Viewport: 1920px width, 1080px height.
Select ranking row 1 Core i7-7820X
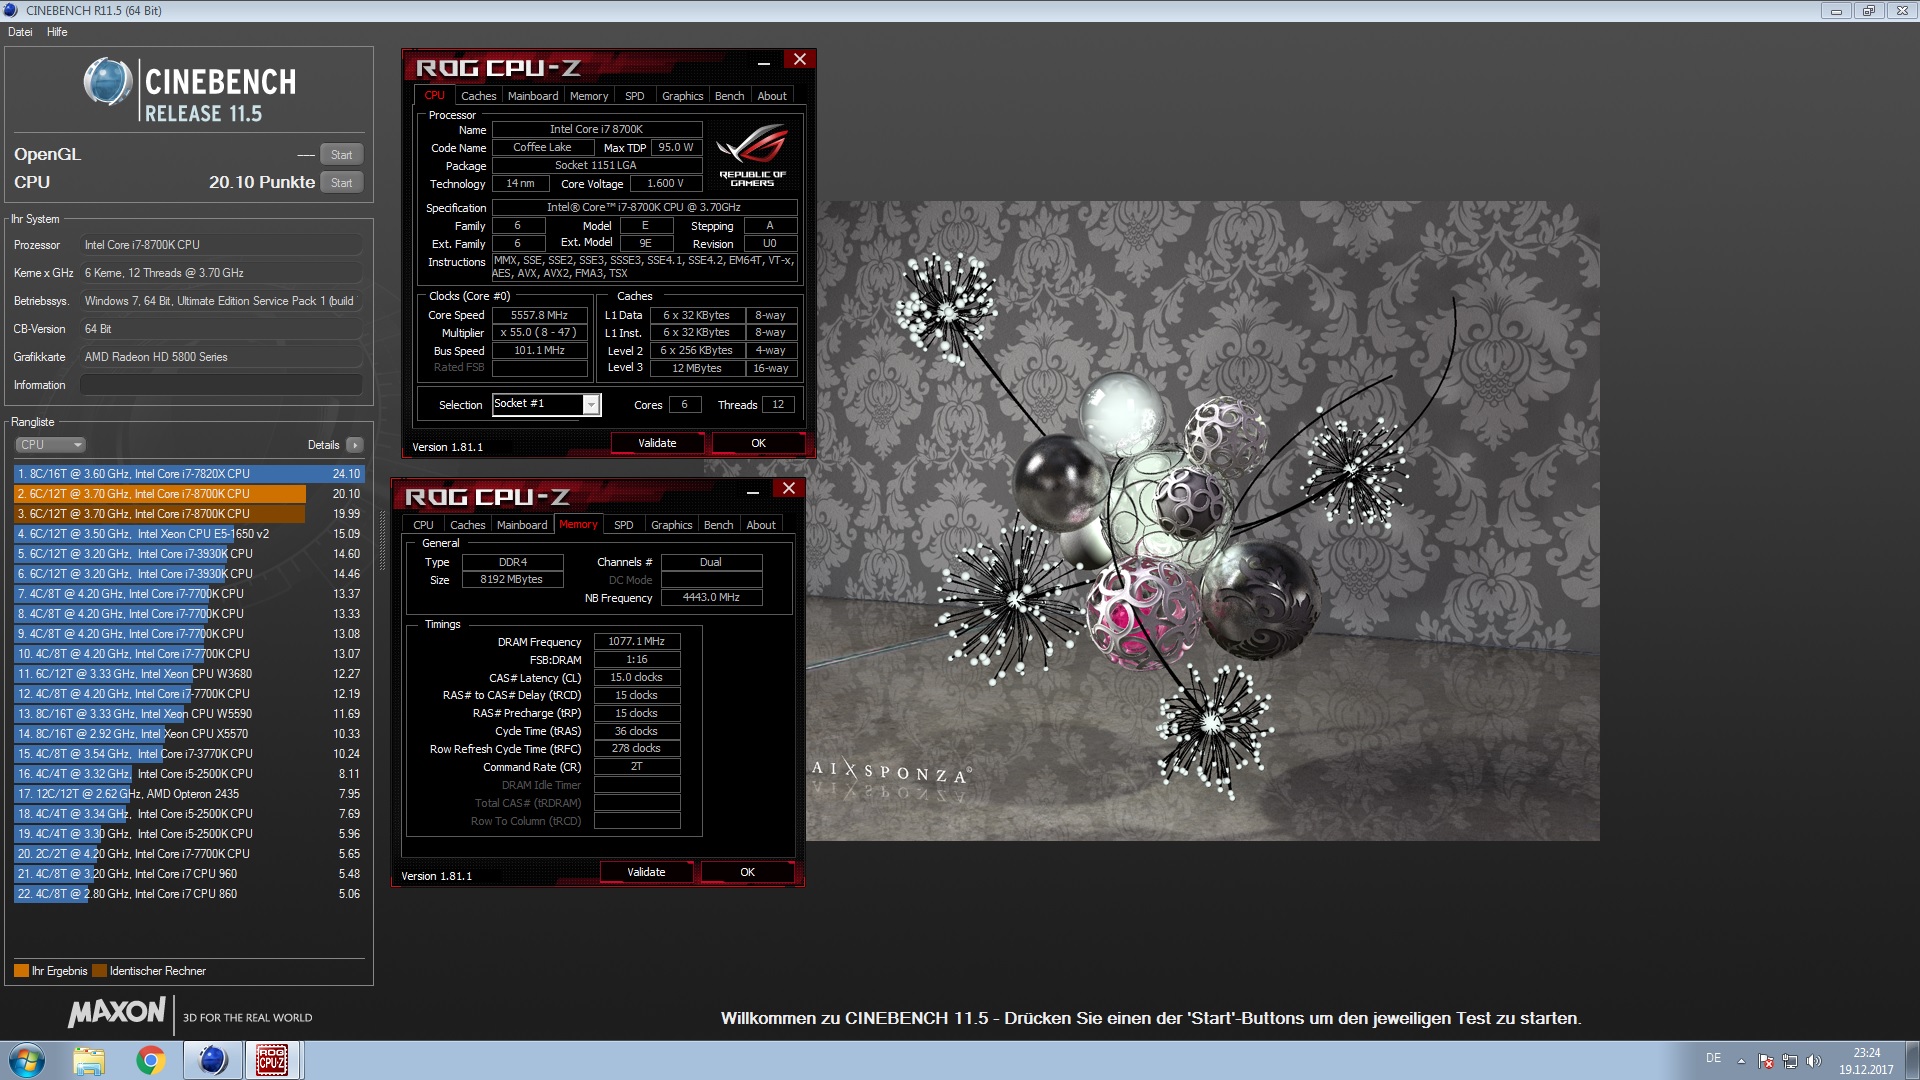click(189, 474)
